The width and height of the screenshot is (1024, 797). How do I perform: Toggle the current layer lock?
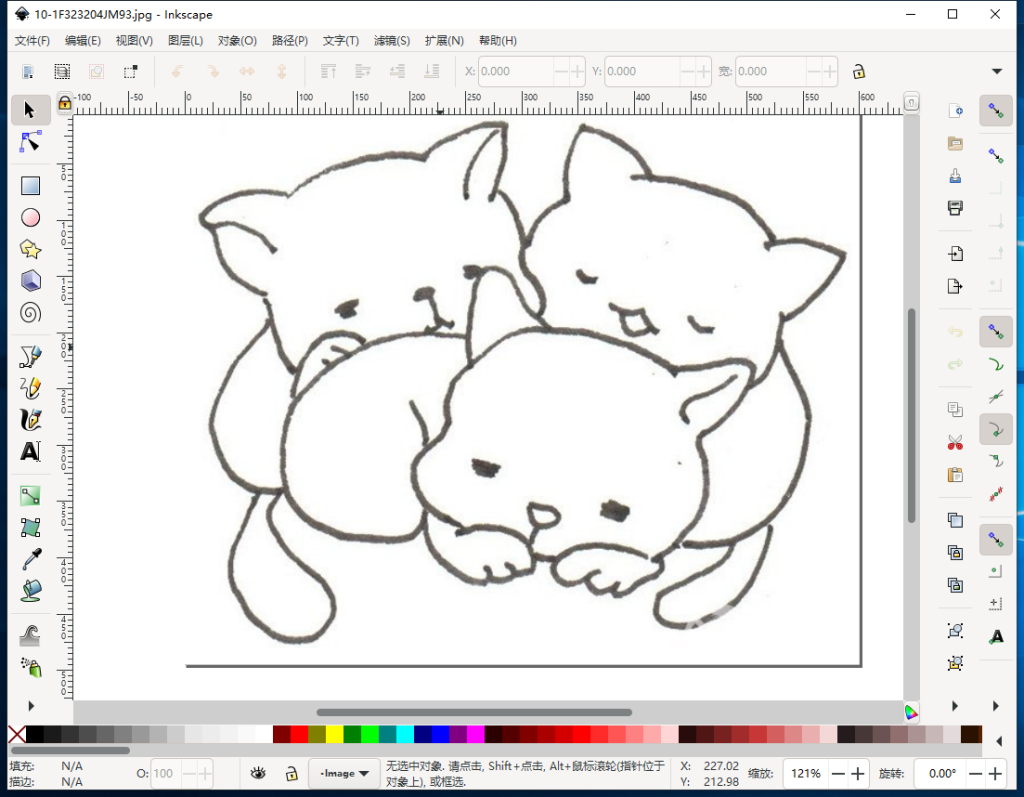click(x=290, y=773)
